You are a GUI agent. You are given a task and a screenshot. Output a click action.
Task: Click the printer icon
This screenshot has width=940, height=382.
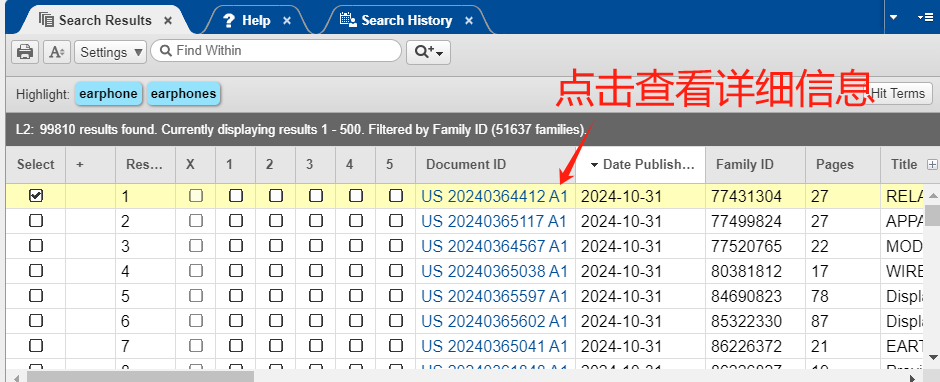[x=25, y=52]
